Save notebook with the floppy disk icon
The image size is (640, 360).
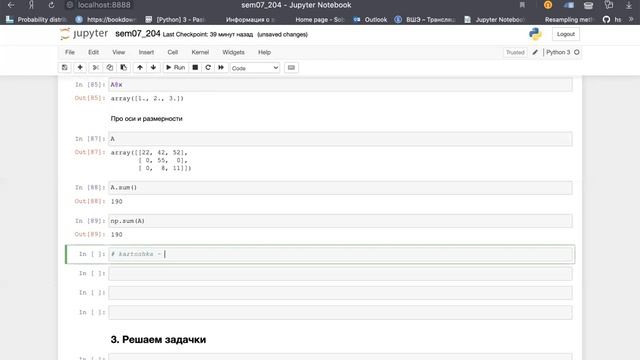coord(64,68)
